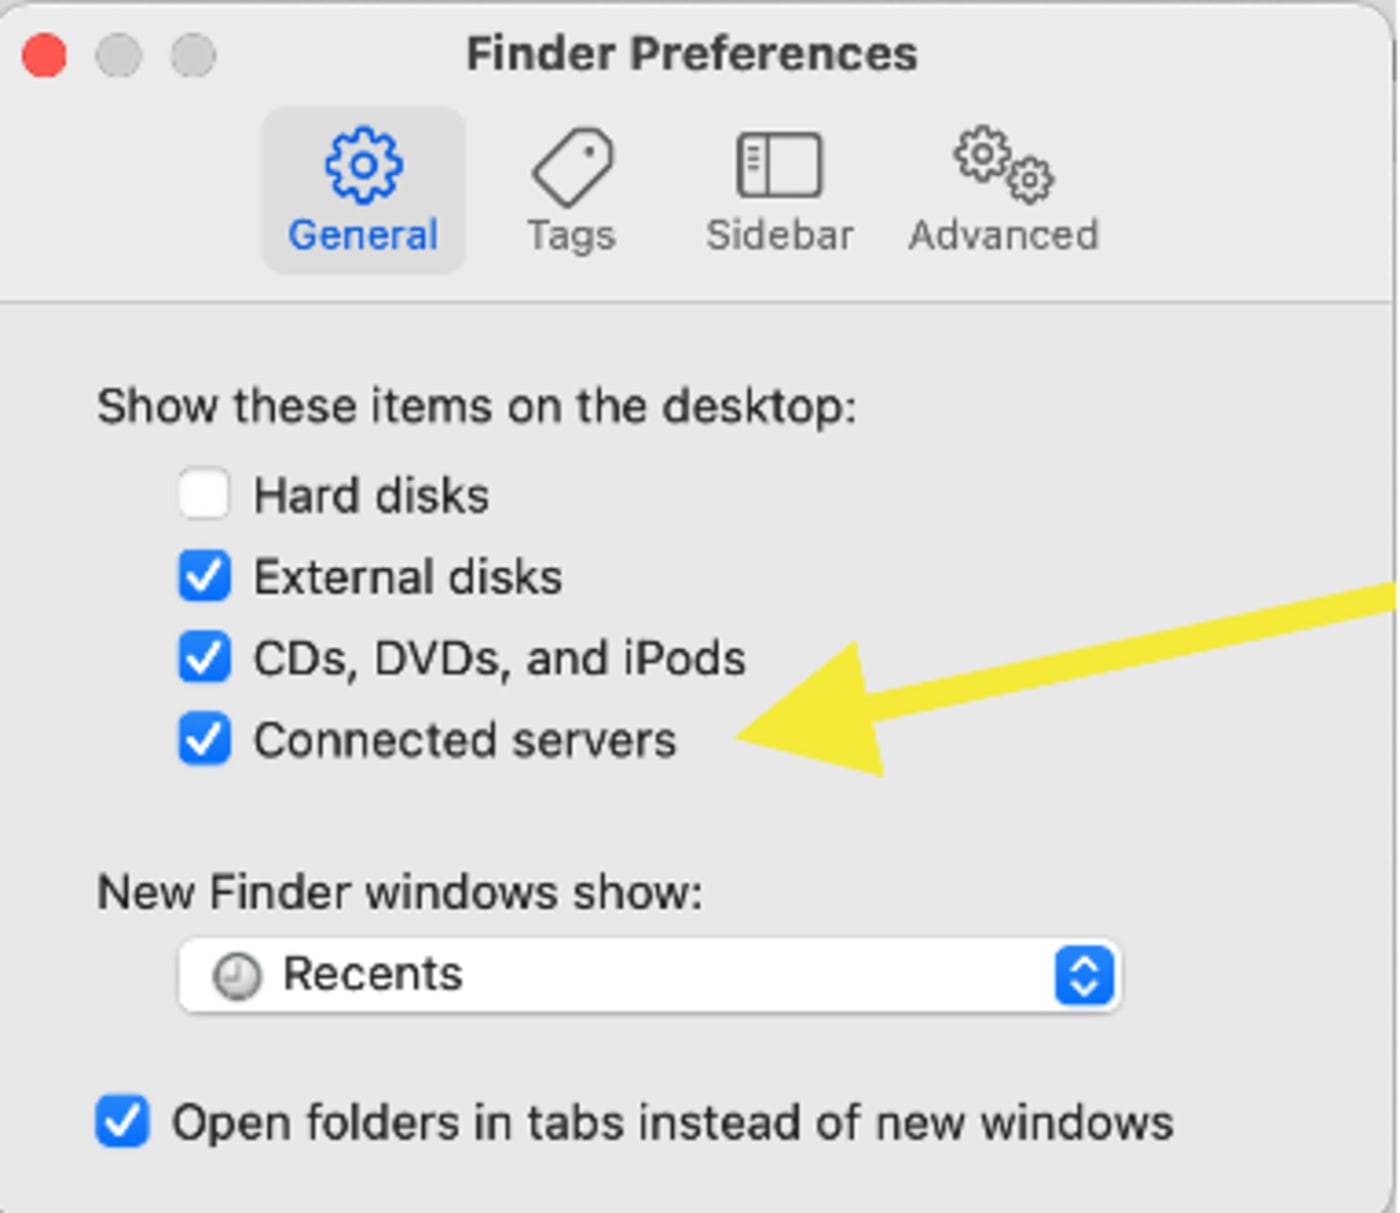Click the blue dropdown arrows stepper
The width and height of the screenshot is (1400, 1213).
point(1084,975)
